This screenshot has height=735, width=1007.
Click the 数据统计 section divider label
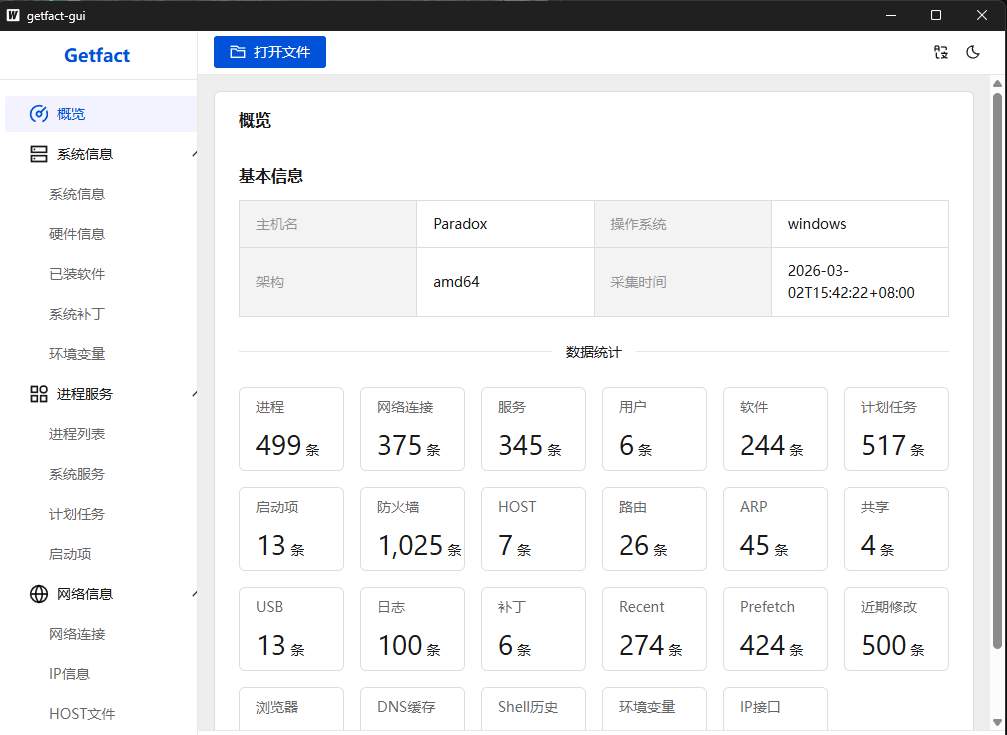593,352
